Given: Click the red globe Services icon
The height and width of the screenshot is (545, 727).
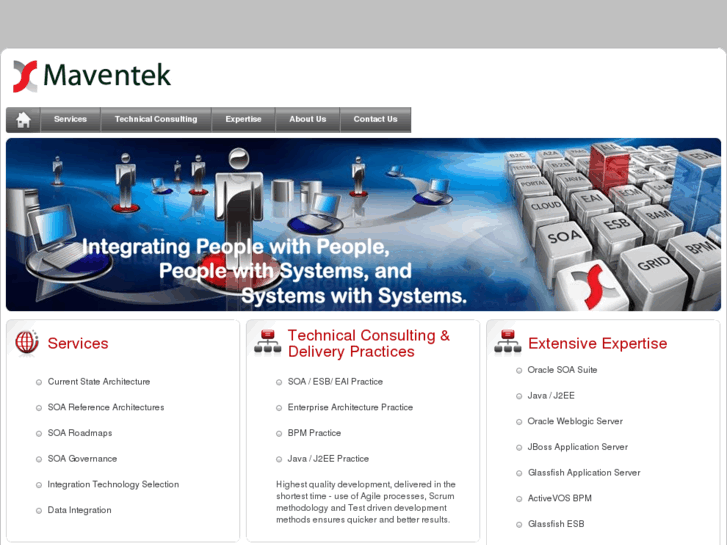Looking at the screenshot, I should (x=27, y=343).
